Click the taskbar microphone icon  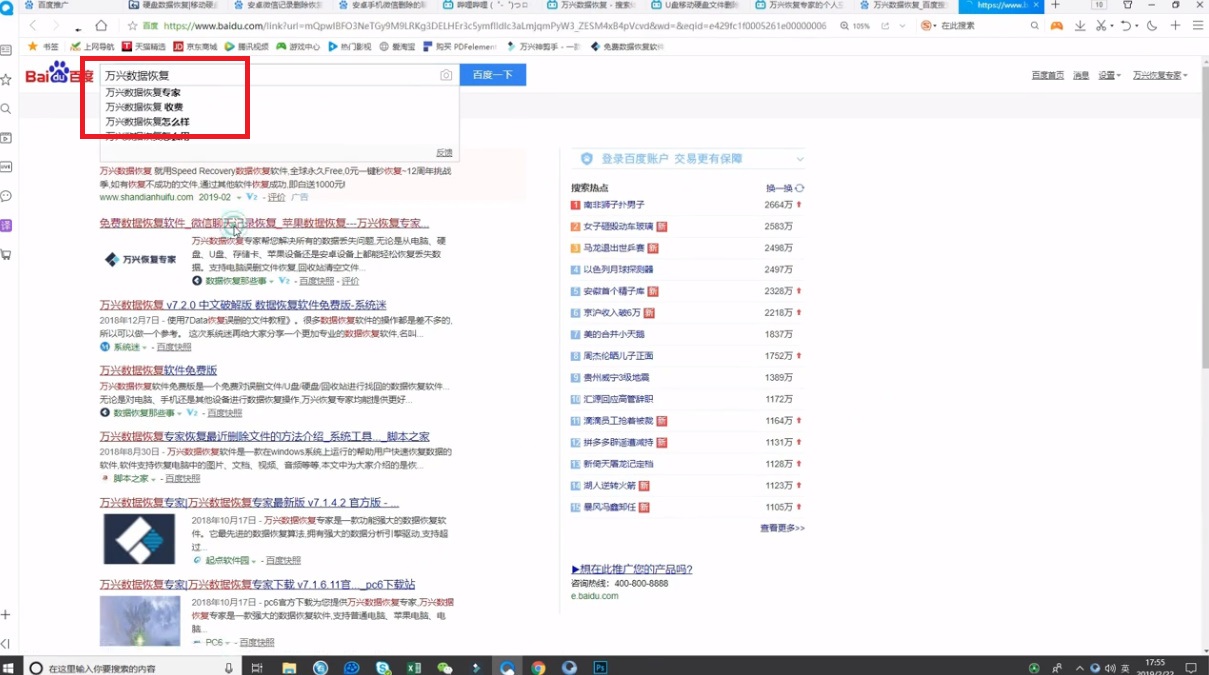click(x=229, y=667)
